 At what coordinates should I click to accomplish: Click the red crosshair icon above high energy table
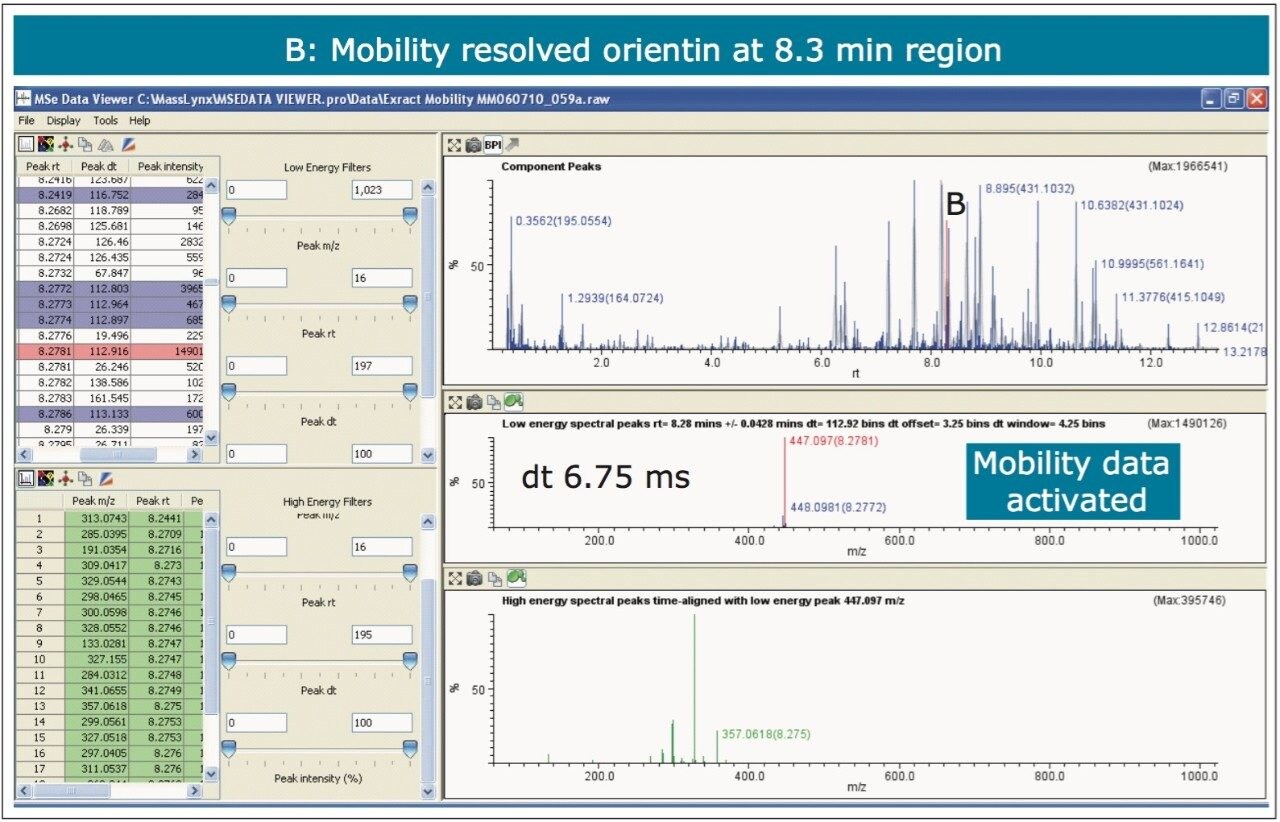66,479
